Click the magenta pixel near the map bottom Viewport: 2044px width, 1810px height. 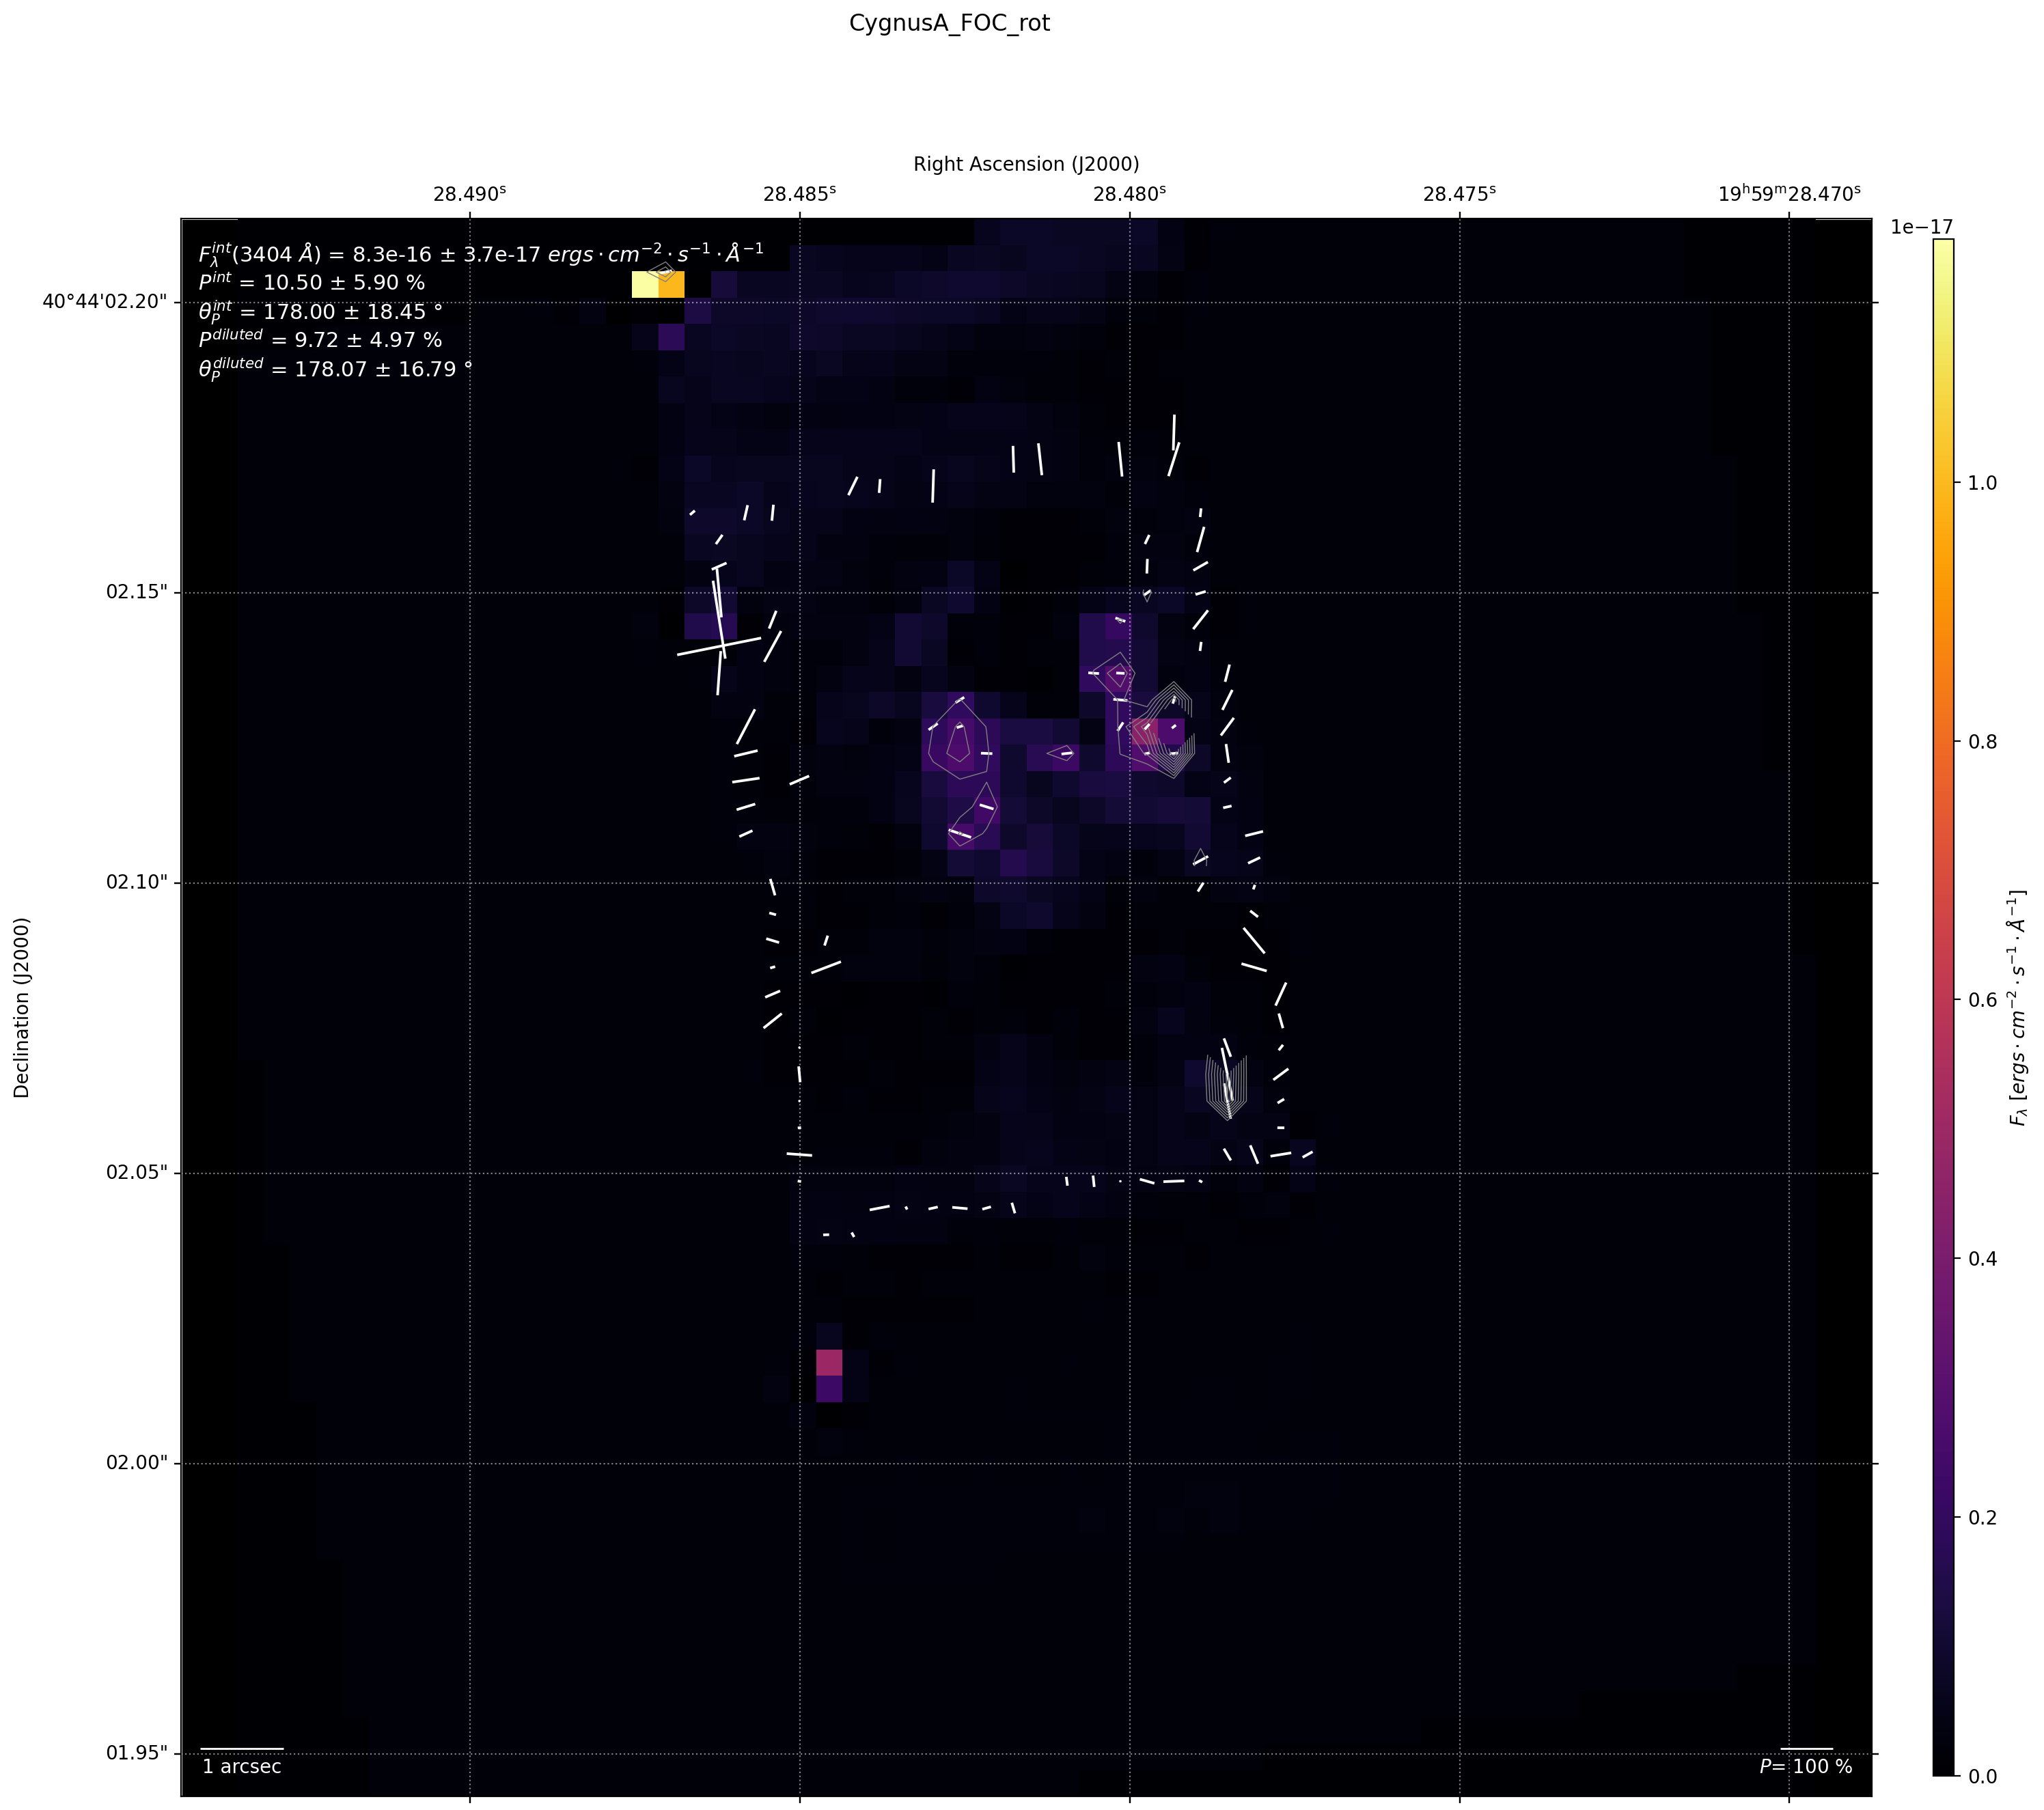[x=829, y=1362]
